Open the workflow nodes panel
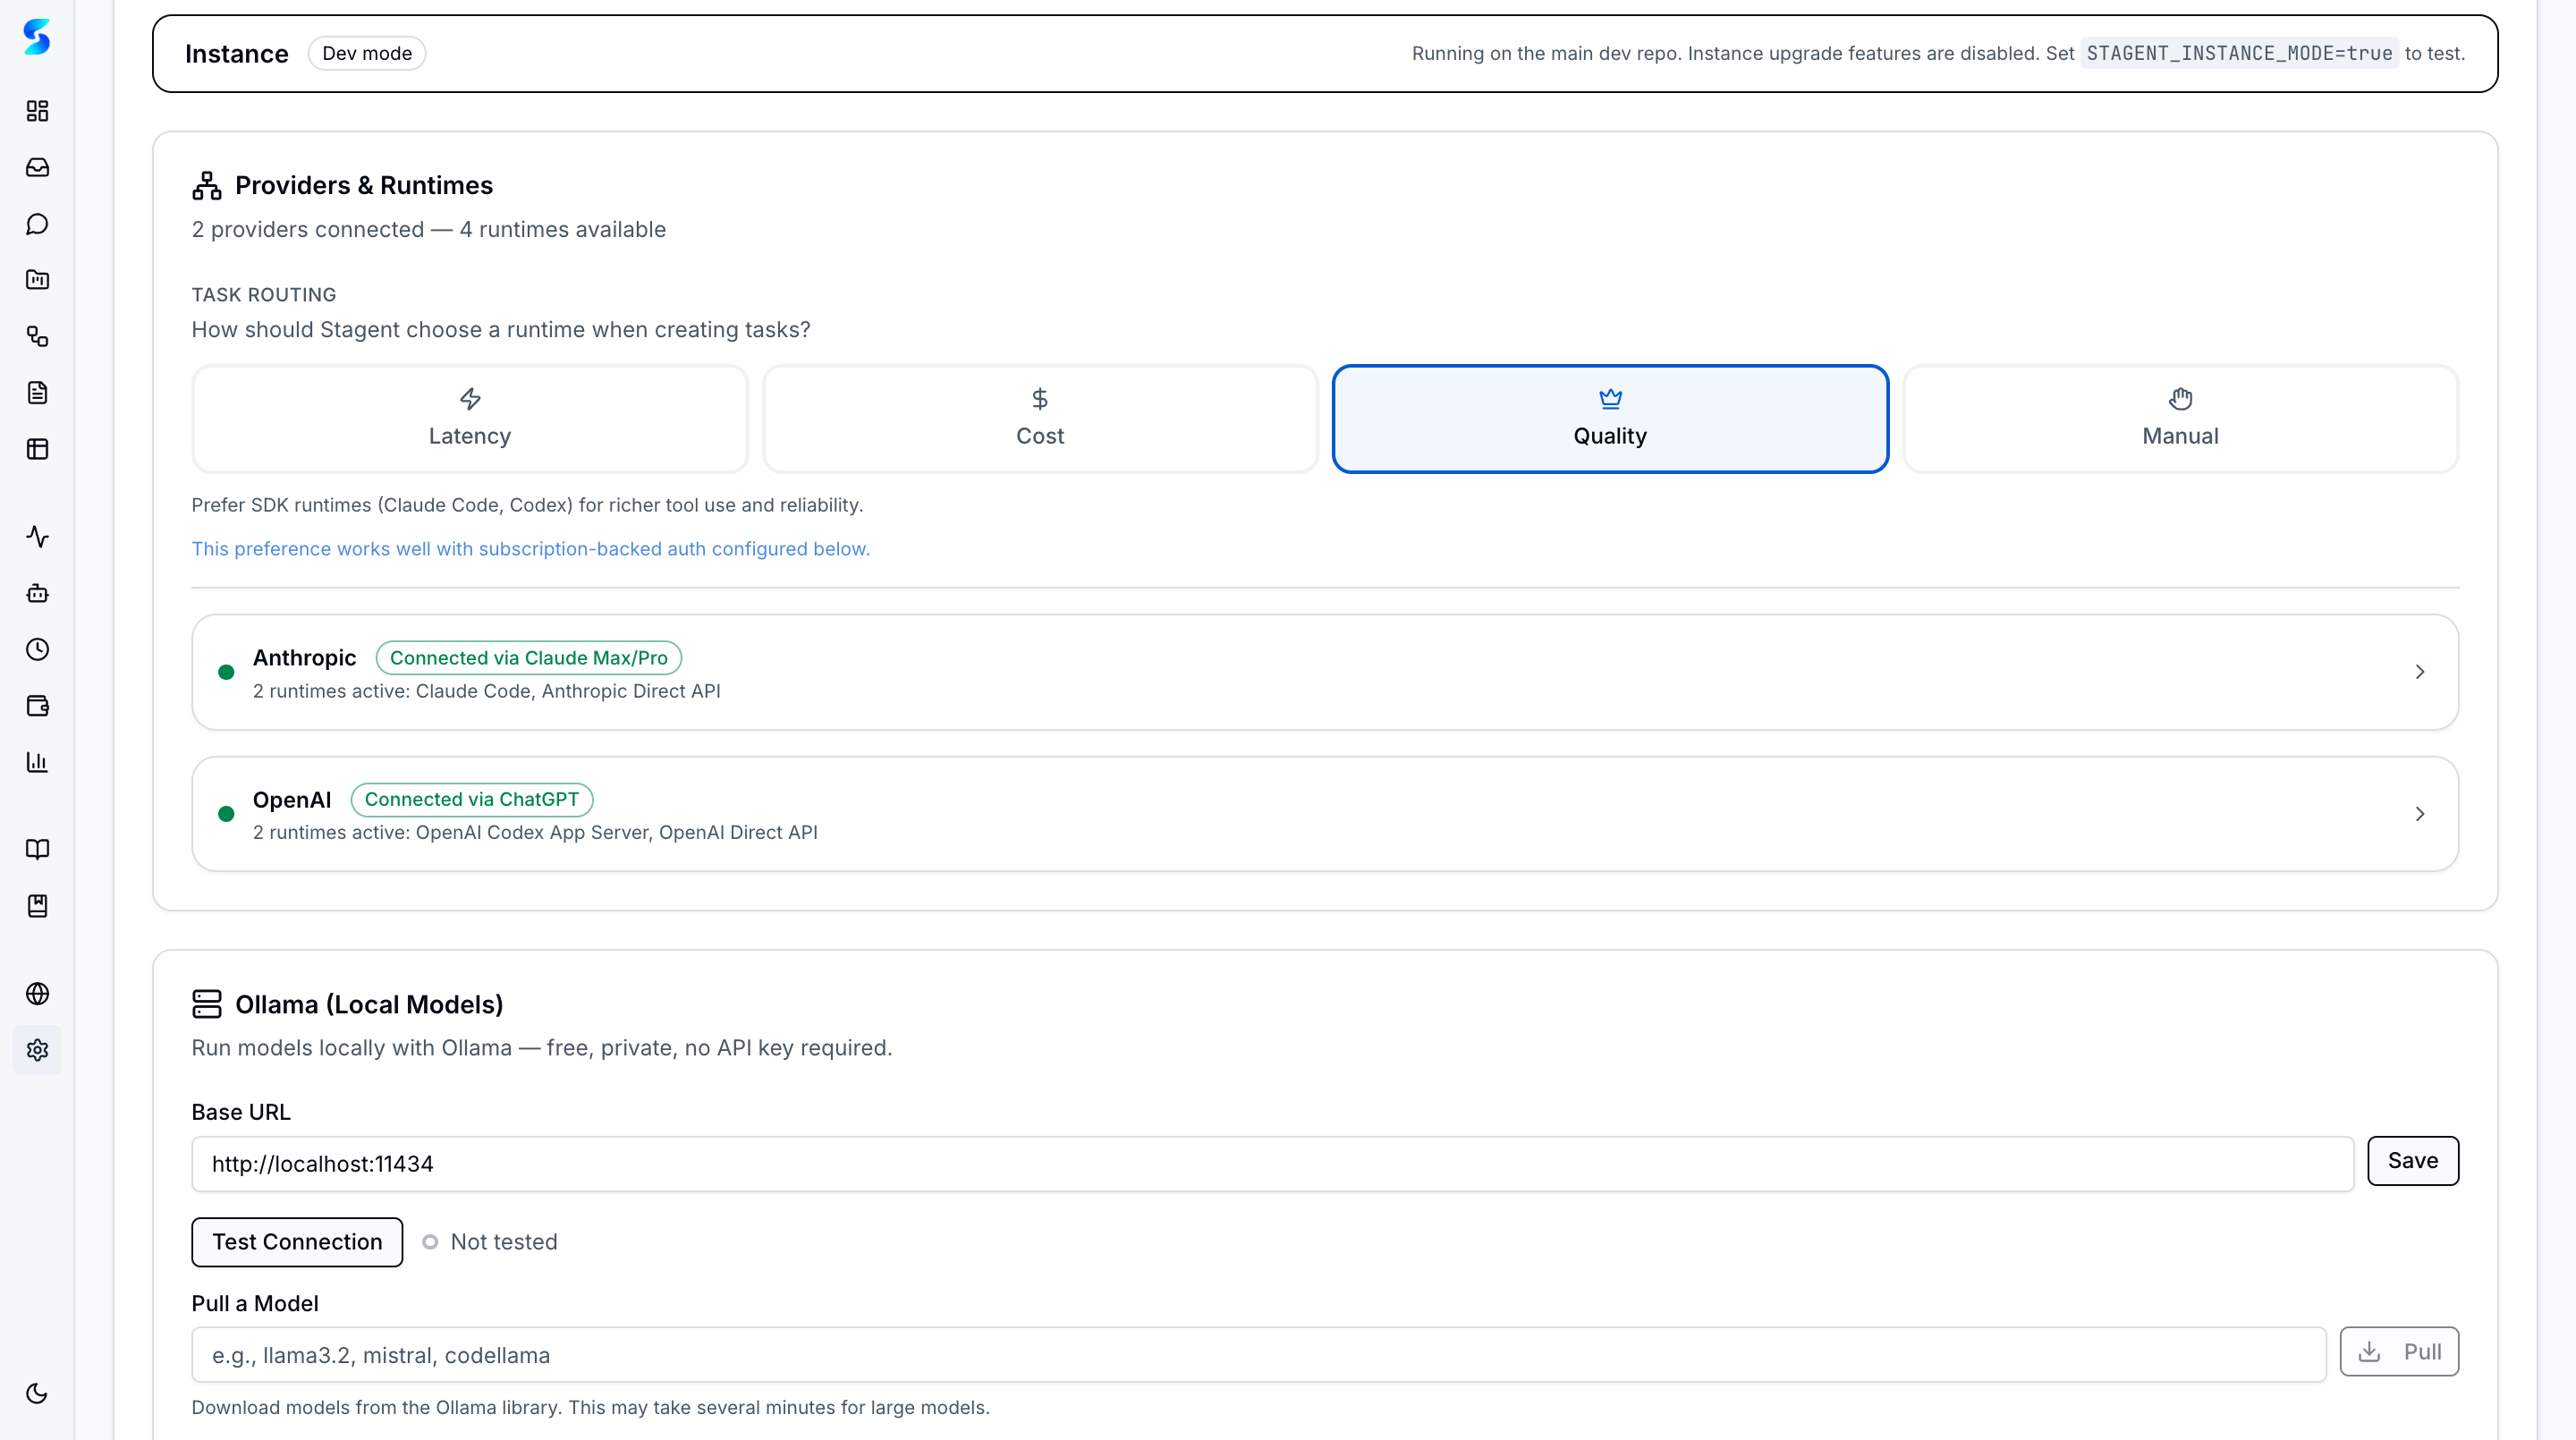2576x1440 pixels. 37,337
